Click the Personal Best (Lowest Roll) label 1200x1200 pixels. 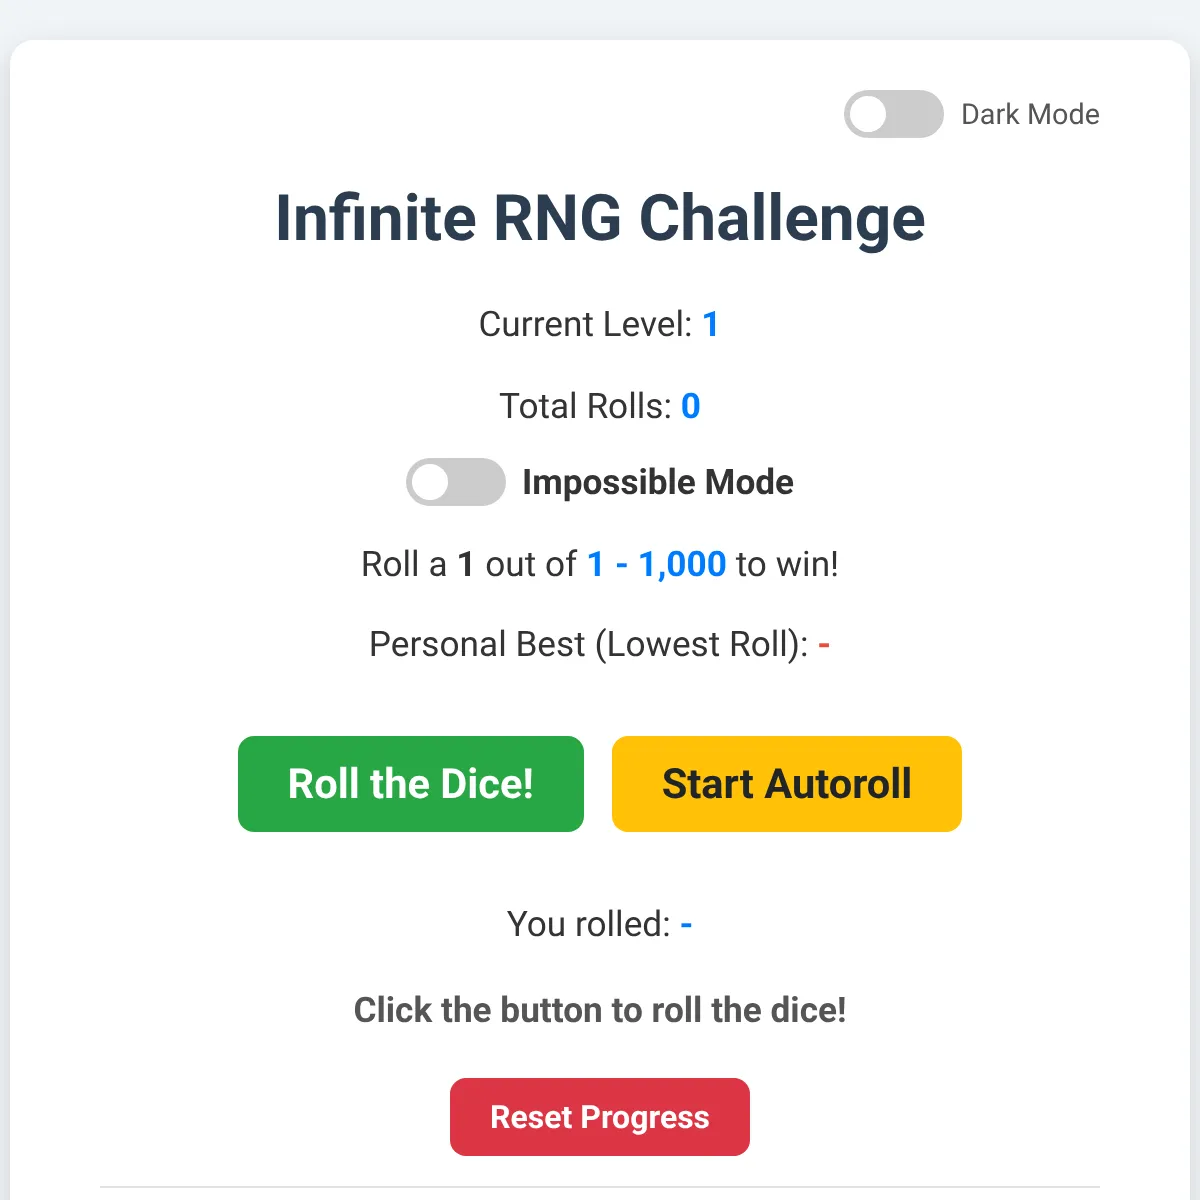coord(589,644)
